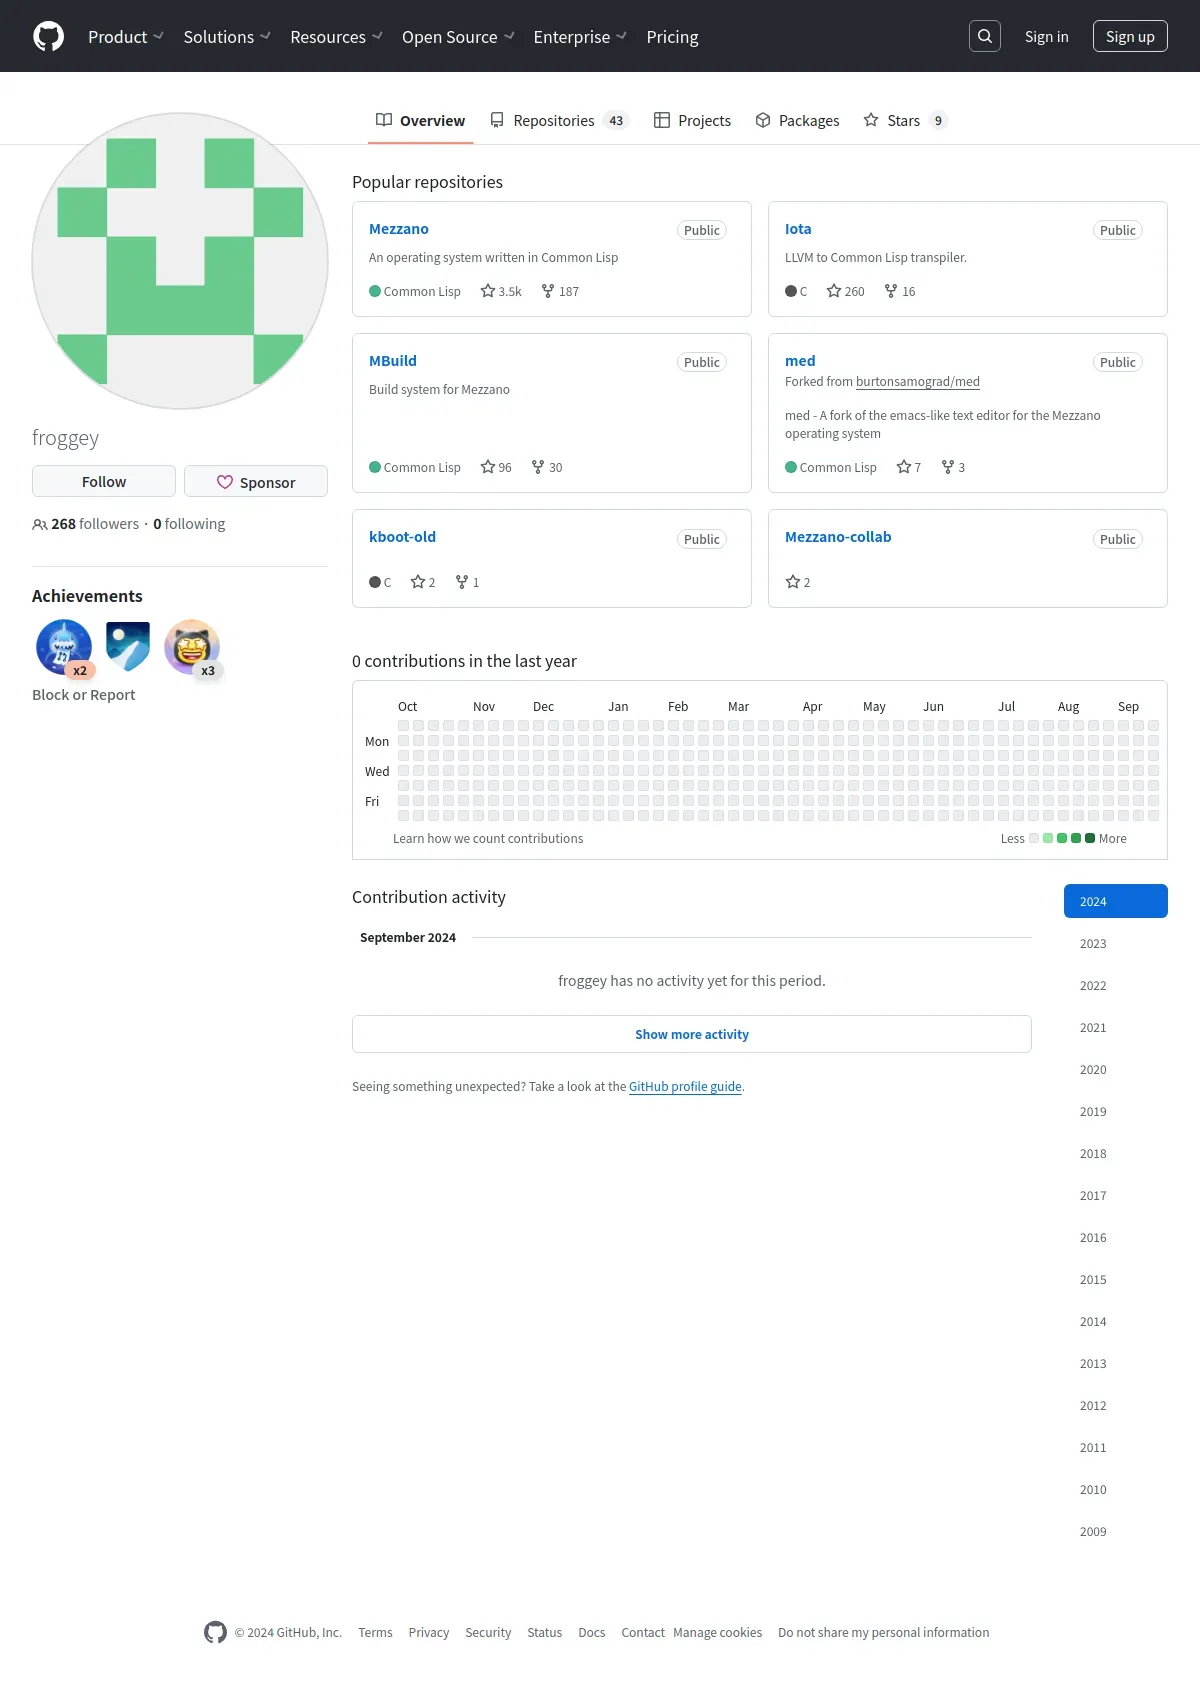The width and height of the screenshot is (1200, 1685).
Task: Click Show more activity button
Action: [x=692, y=1034]
